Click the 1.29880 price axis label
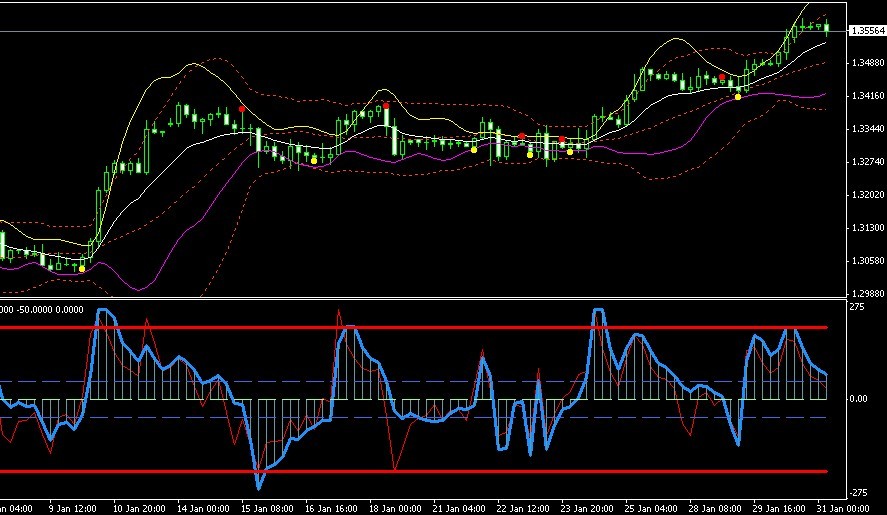 click(x=868, y=294)
